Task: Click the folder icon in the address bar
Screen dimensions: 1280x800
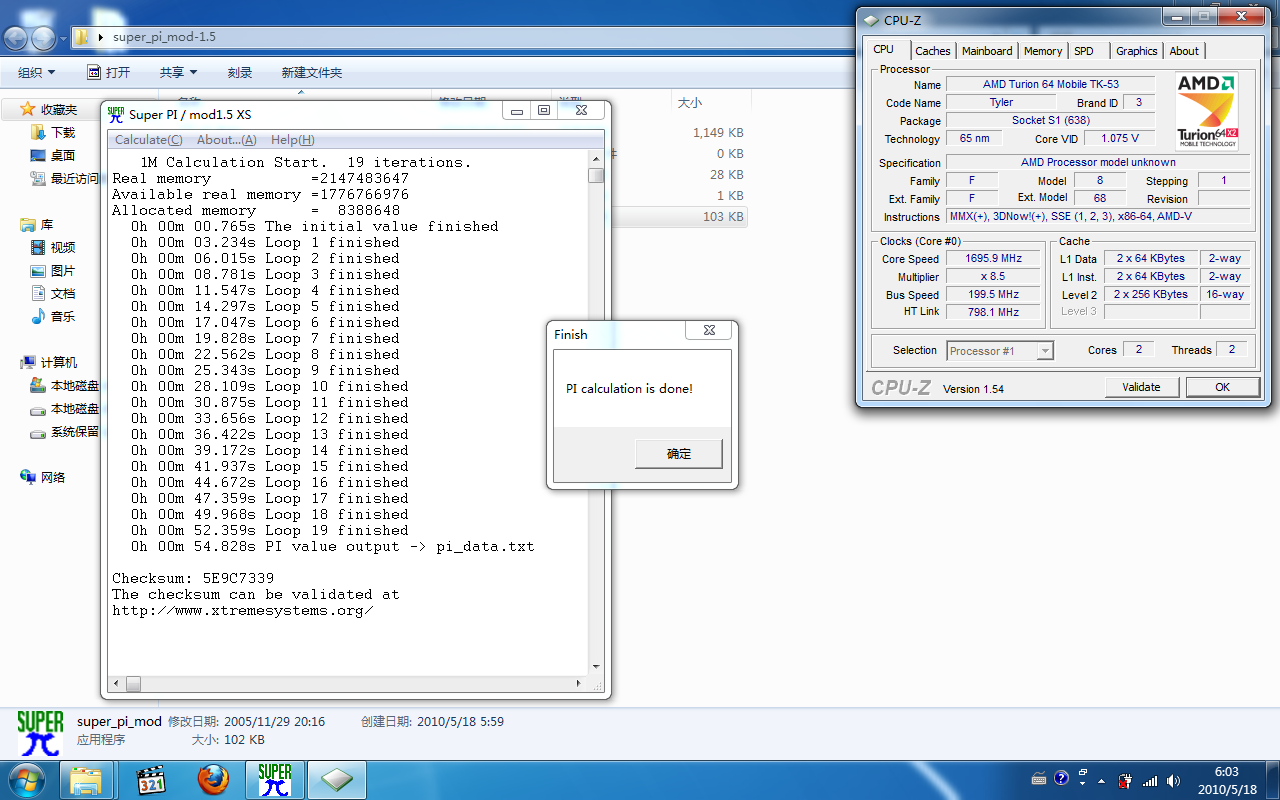Action: [x=82, y=37]
